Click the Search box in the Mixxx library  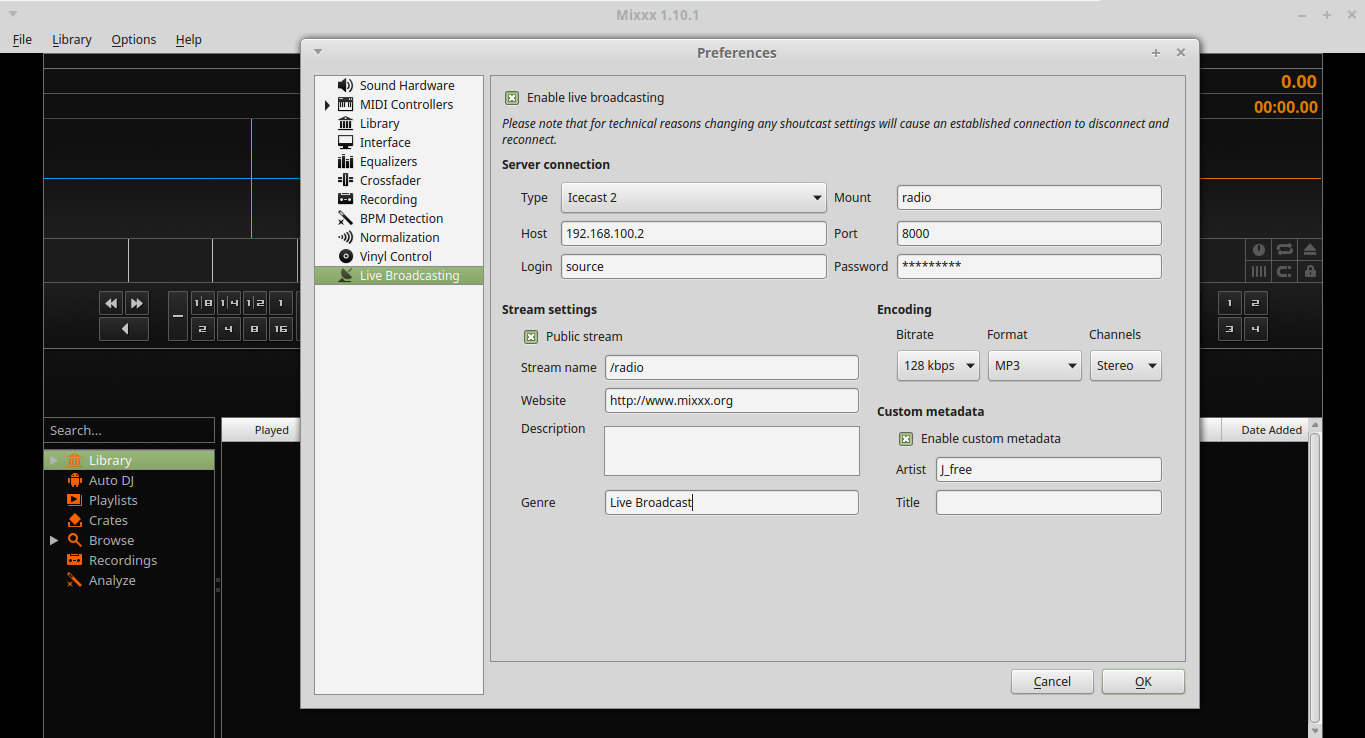[x=129, y=430]
